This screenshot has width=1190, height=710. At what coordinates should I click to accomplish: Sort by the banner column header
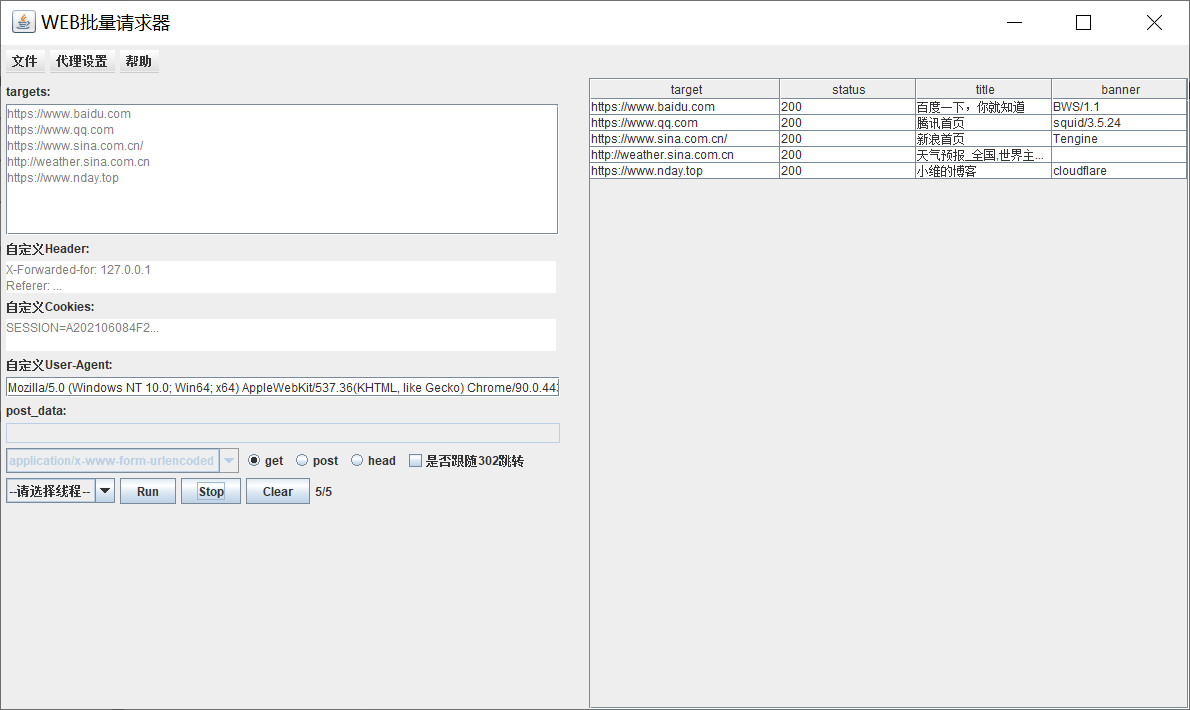point(1119,89)
